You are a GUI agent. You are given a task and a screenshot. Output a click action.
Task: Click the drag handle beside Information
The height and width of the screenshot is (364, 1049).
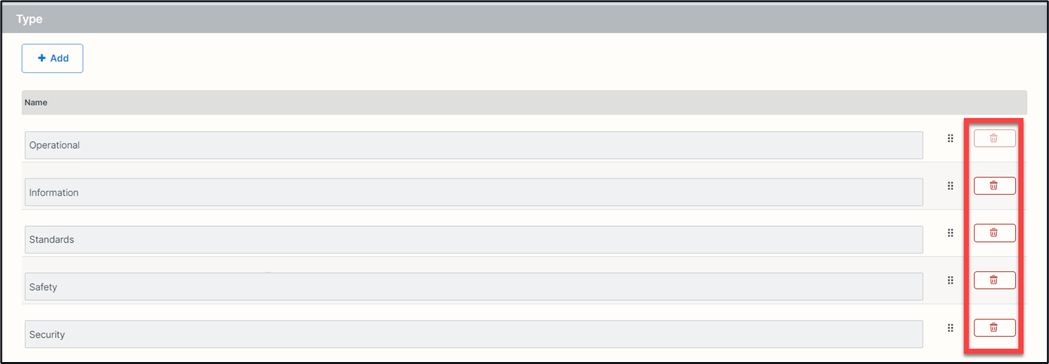pyautogui.click(x=950, y=186)
